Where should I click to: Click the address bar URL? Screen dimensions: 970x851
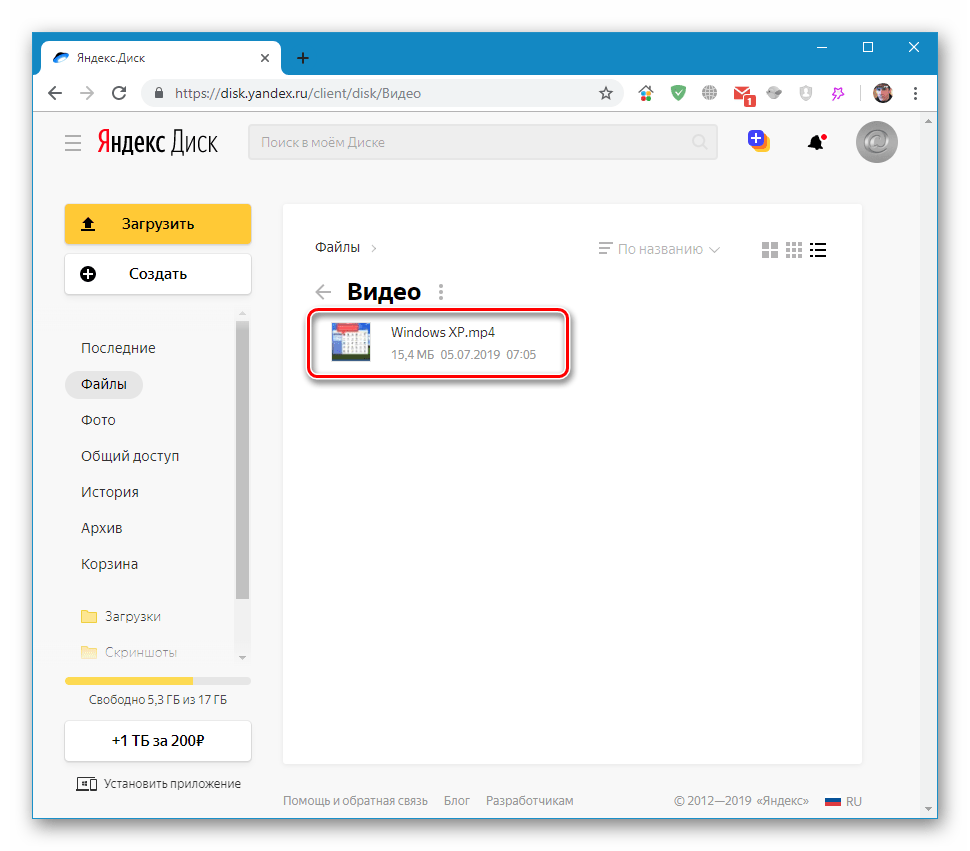point(298,93)
